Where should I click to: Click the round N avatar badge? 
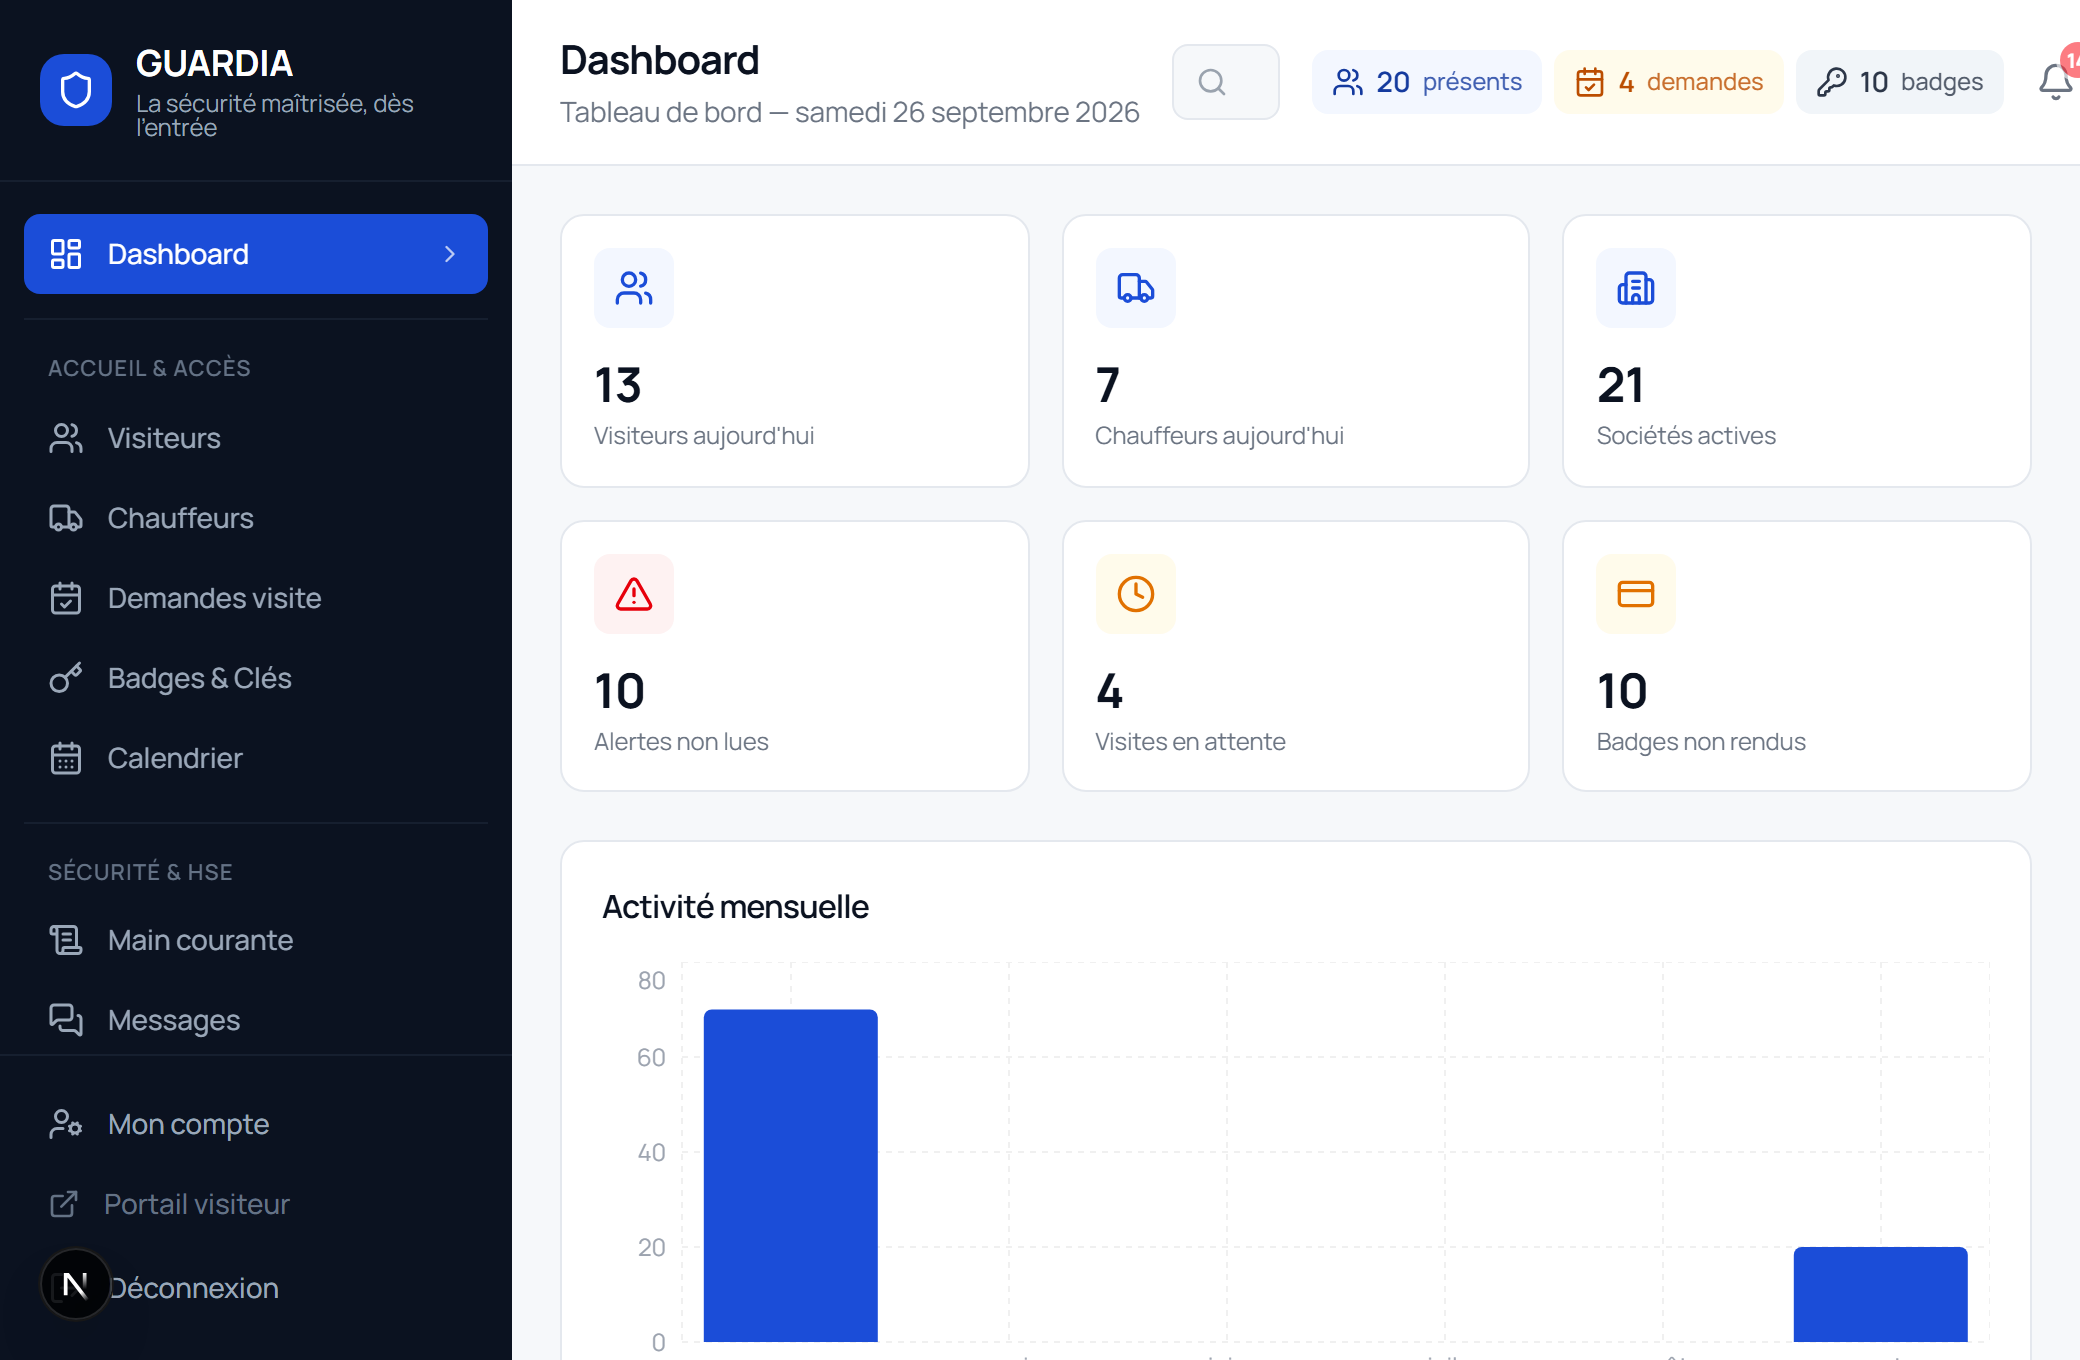click(x=75, y=1284)
